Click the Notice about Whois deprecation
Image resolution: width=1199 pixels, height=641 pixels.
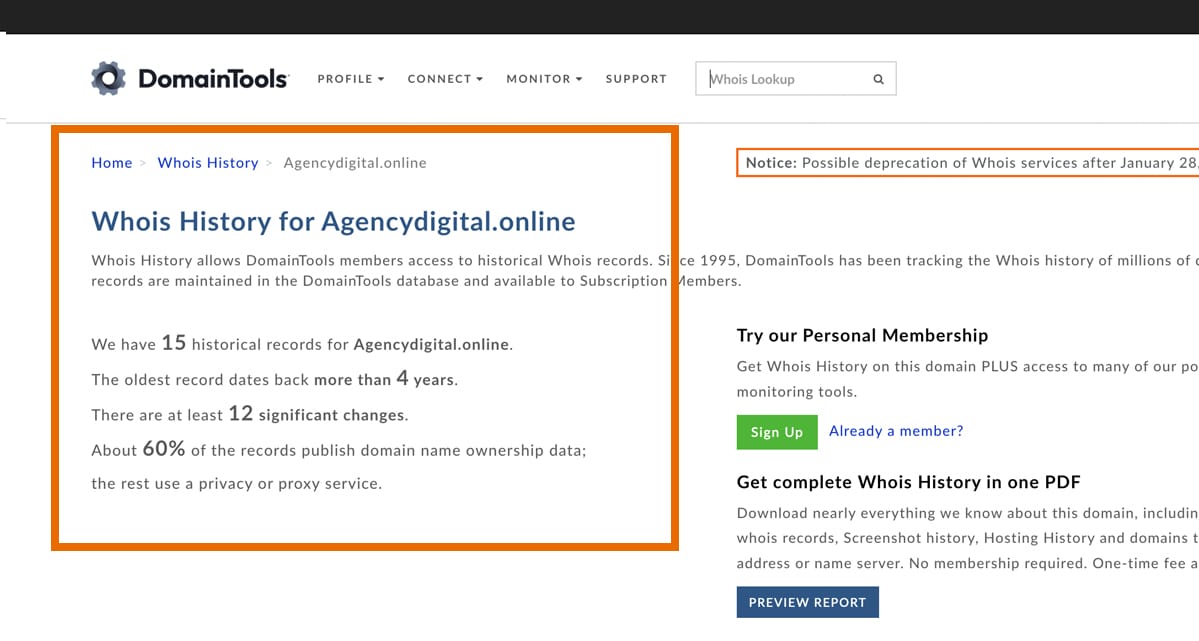click(x=967, y=163)
